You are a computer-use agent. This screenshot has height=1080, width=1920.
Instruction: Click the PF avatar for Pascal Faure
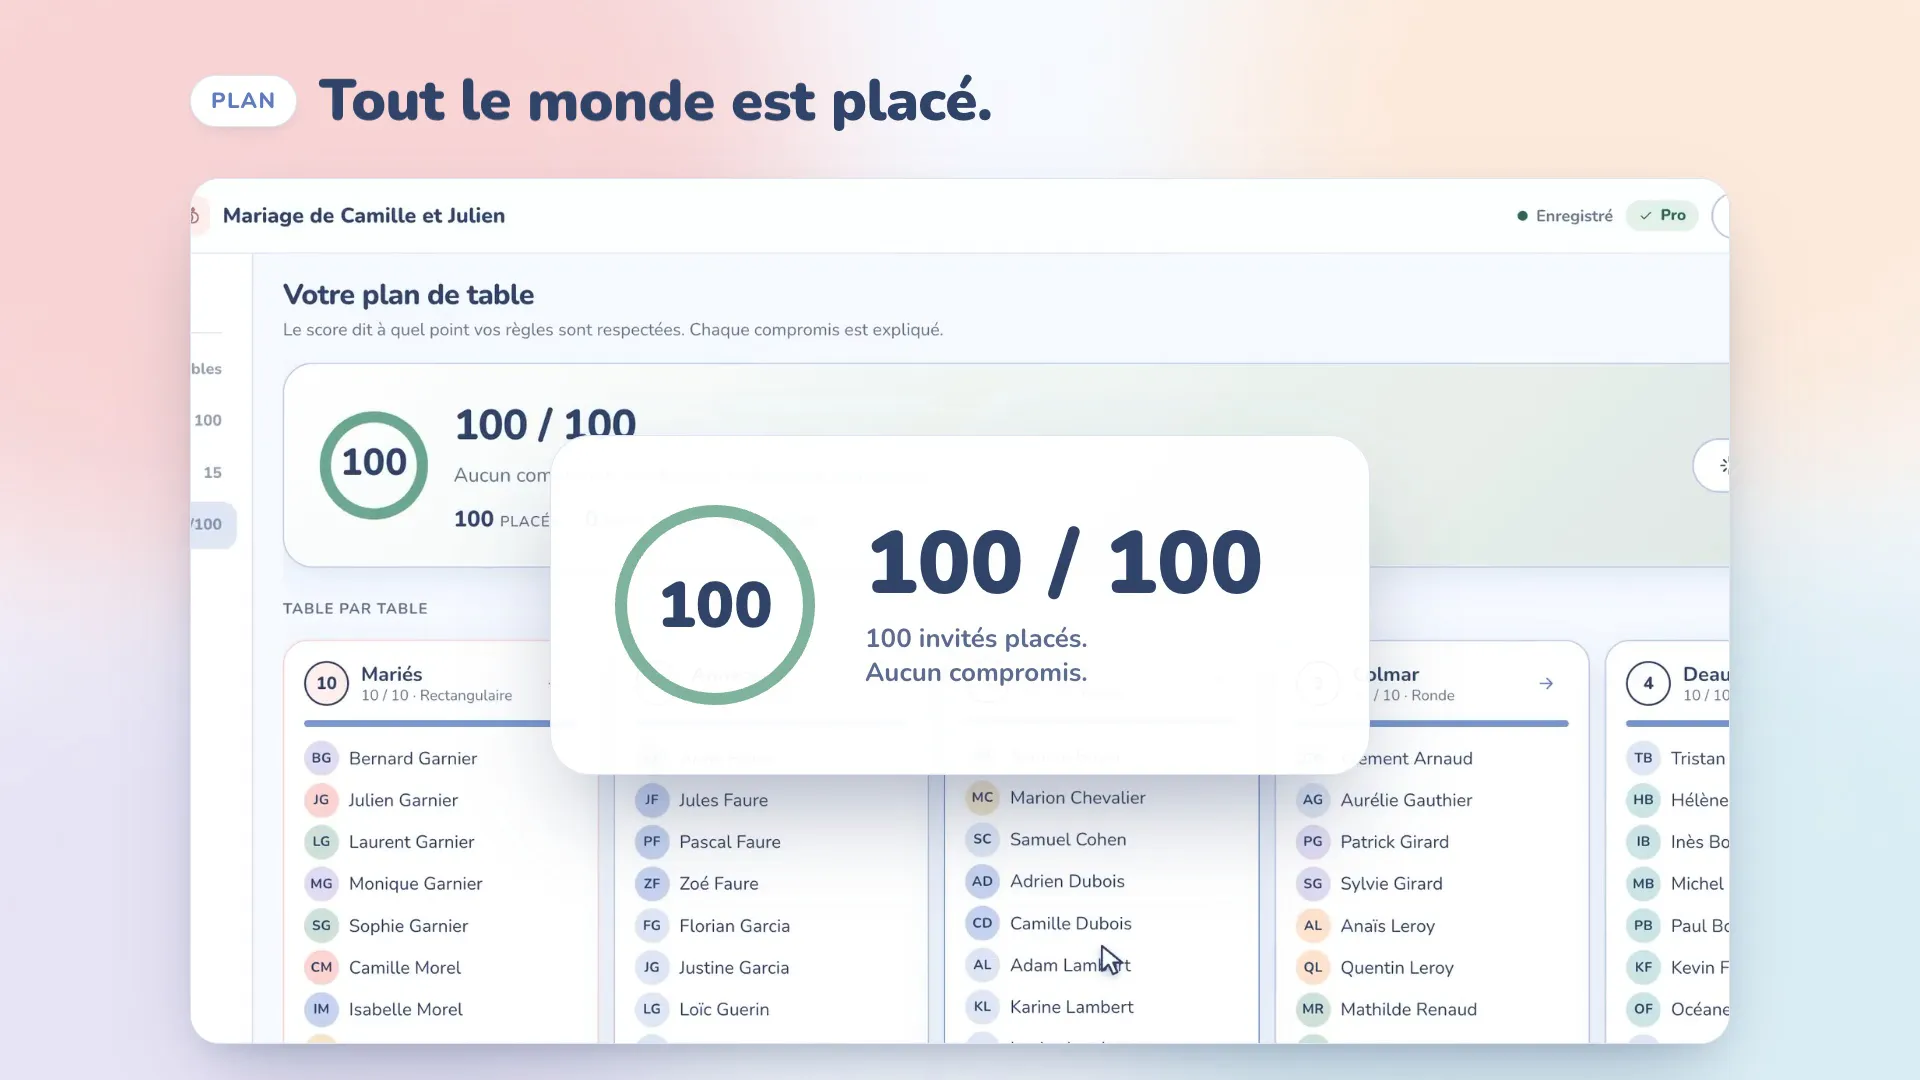pyautogui.click(x=652, y=842)
